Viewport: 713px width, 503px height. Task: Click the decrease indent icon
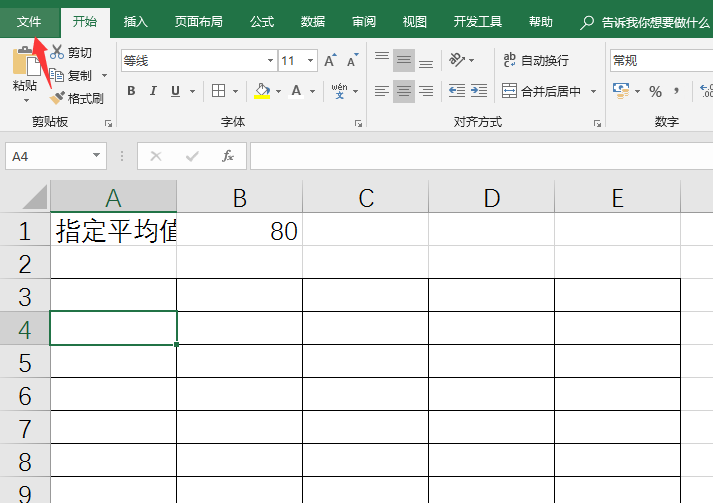[x=457, y=91]
